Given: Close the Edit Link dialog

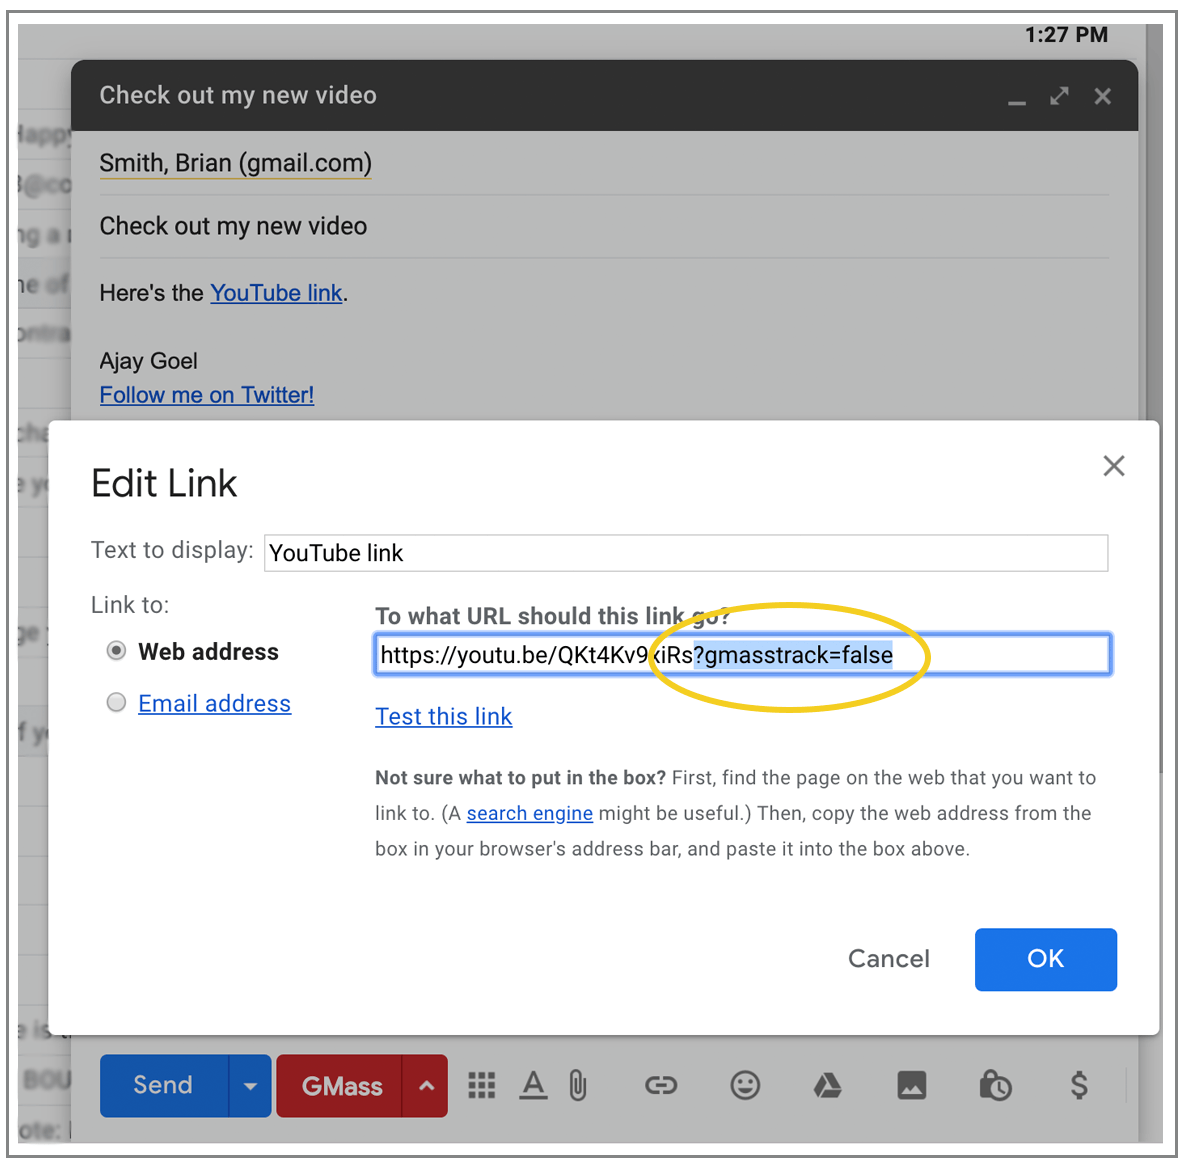Looking at the screenshot, I should 1113,466.
